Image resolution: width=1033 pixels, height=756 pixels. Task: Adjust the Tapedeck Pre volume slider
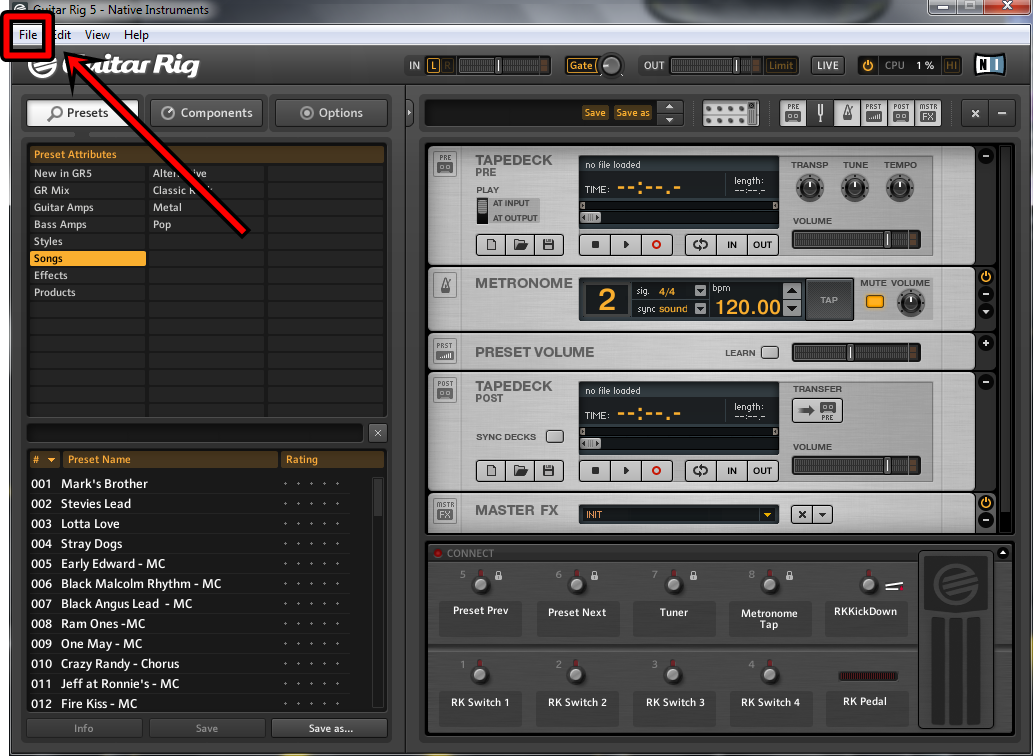[856, 240]
